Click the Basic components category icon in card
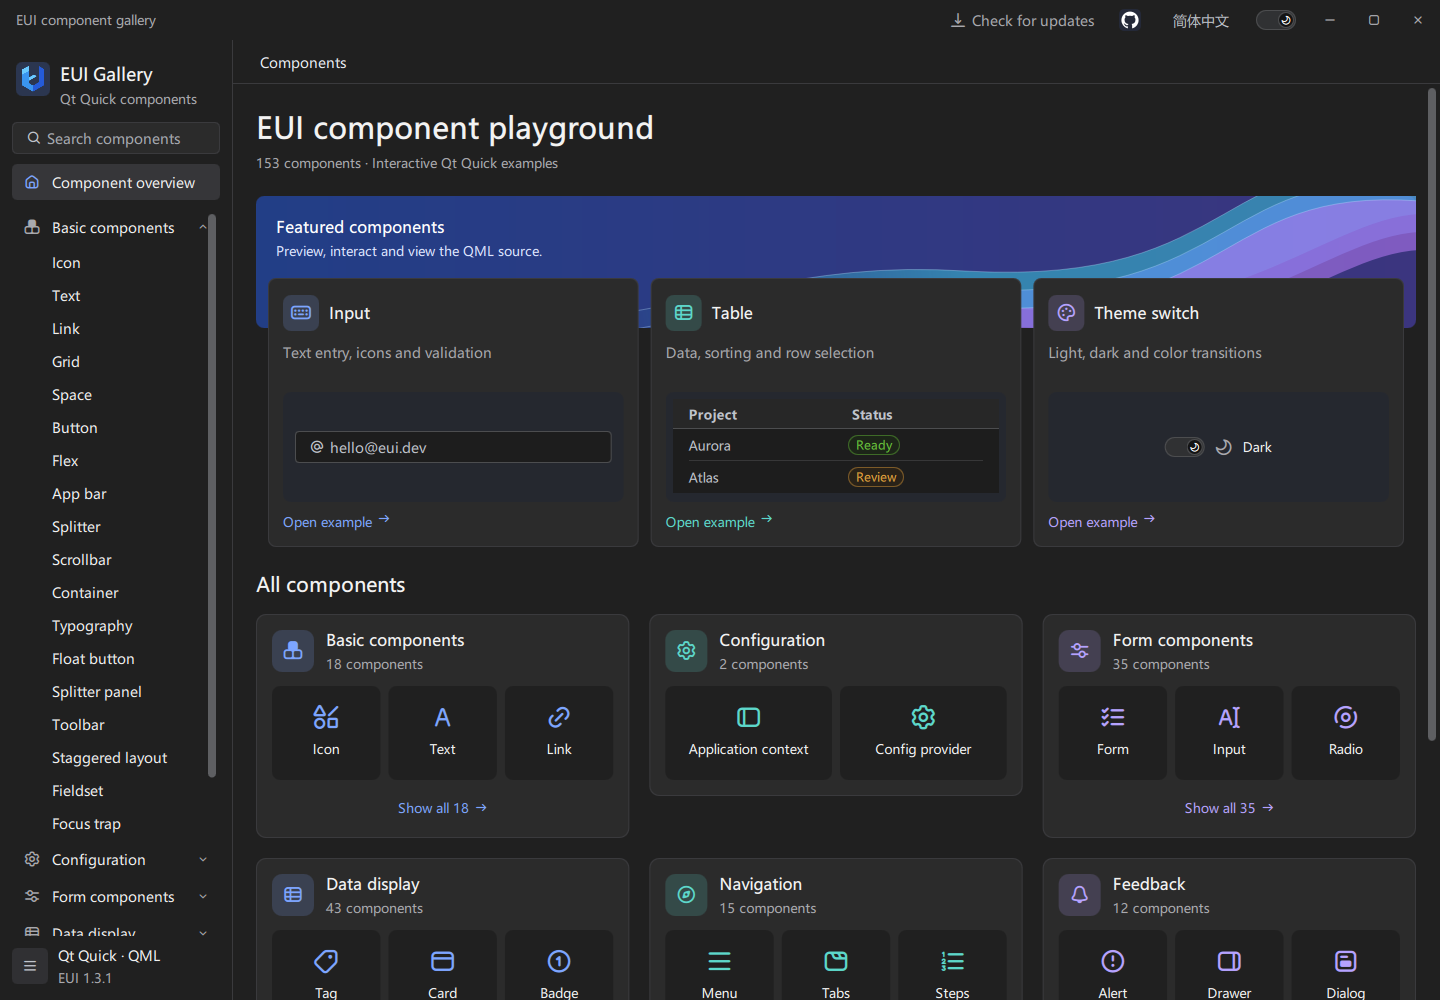Screen dimensions: 1440x1000 pyautogui.click(x=293, y=651)
